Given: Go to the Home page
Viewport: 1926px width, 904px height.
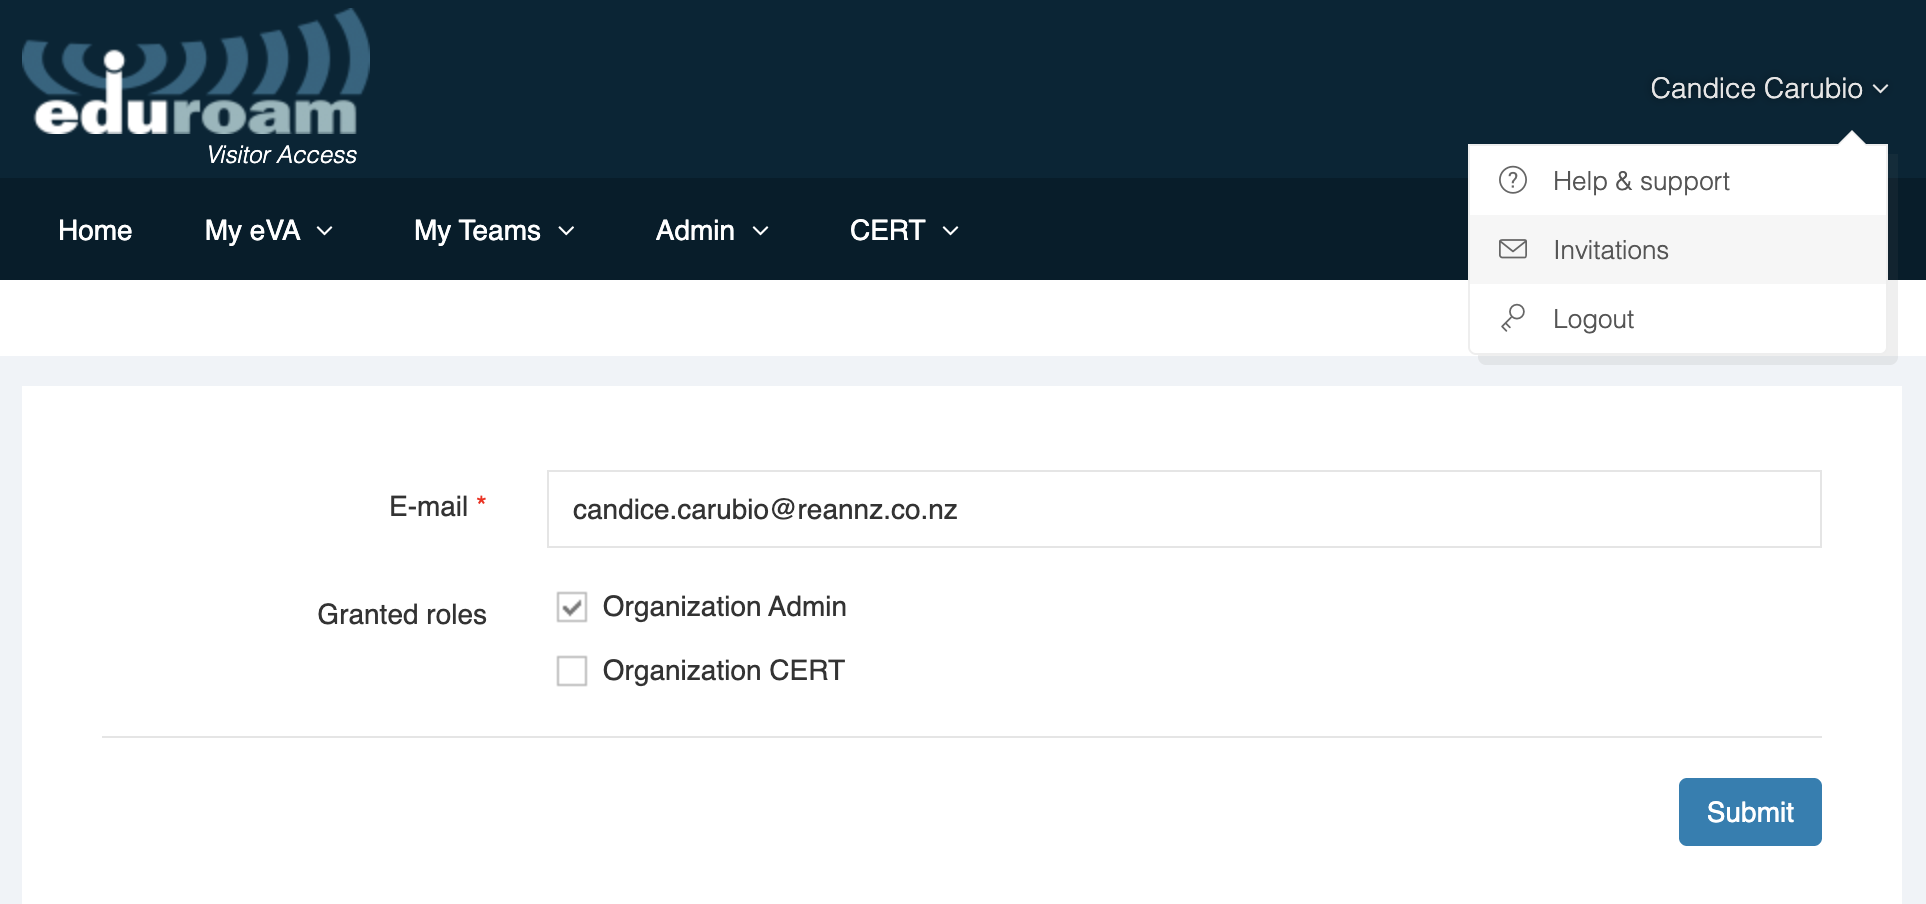Looking at the screenshot, I should point(95,231).
